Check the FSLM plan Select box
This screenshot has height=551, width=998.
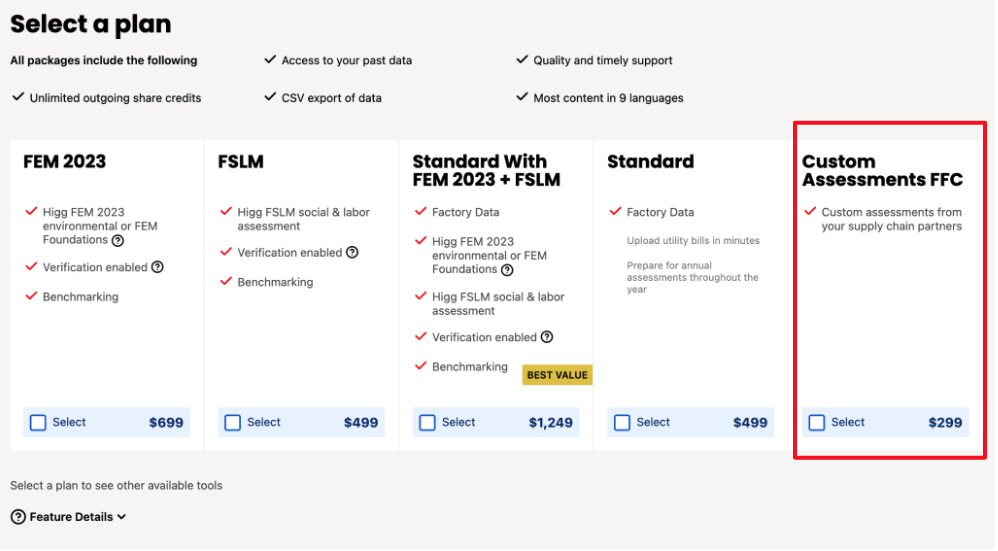(x=233, y=423)
